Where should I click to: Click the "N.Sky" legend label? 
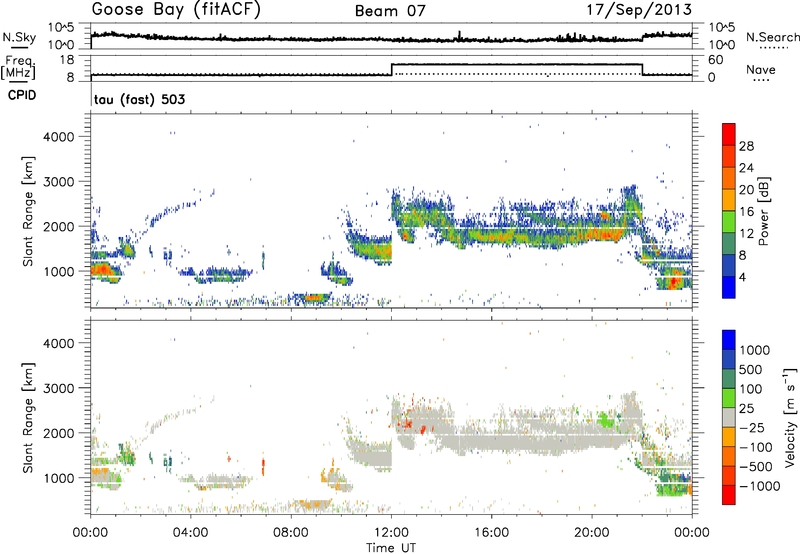pos(19,38)
